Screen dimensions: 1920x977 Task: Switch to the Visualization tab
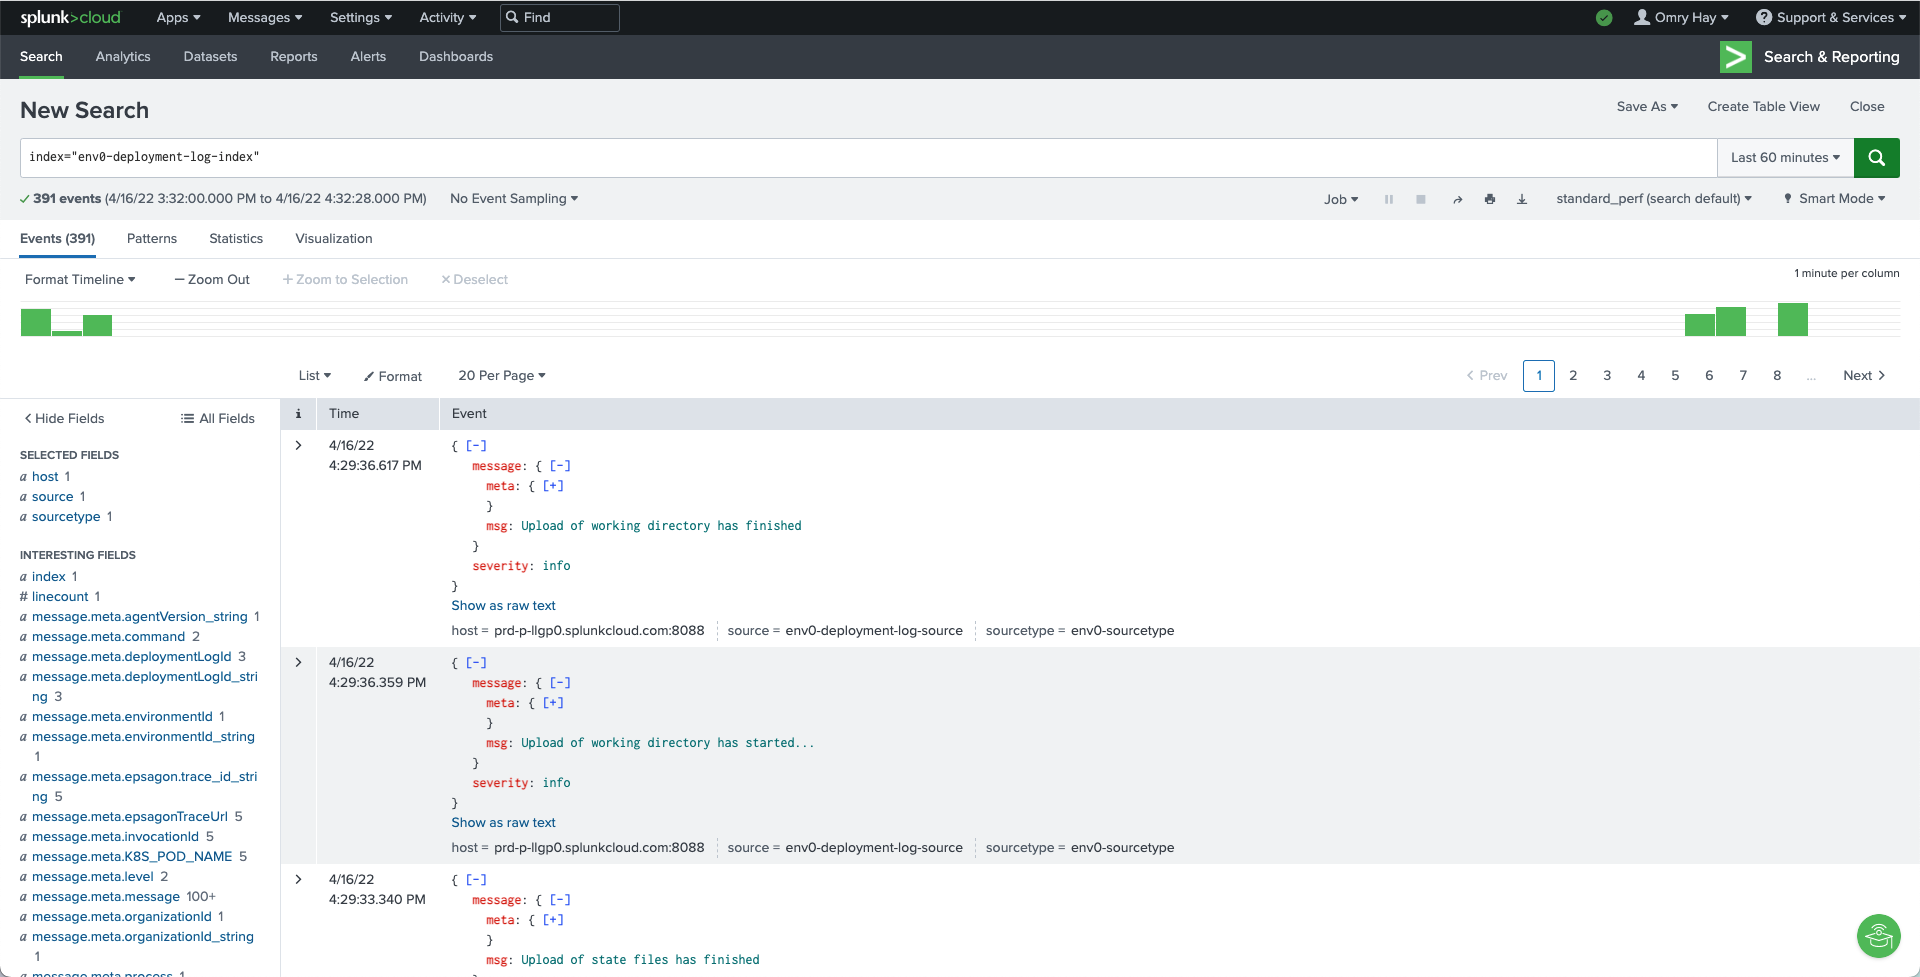[x=334, y=239]
